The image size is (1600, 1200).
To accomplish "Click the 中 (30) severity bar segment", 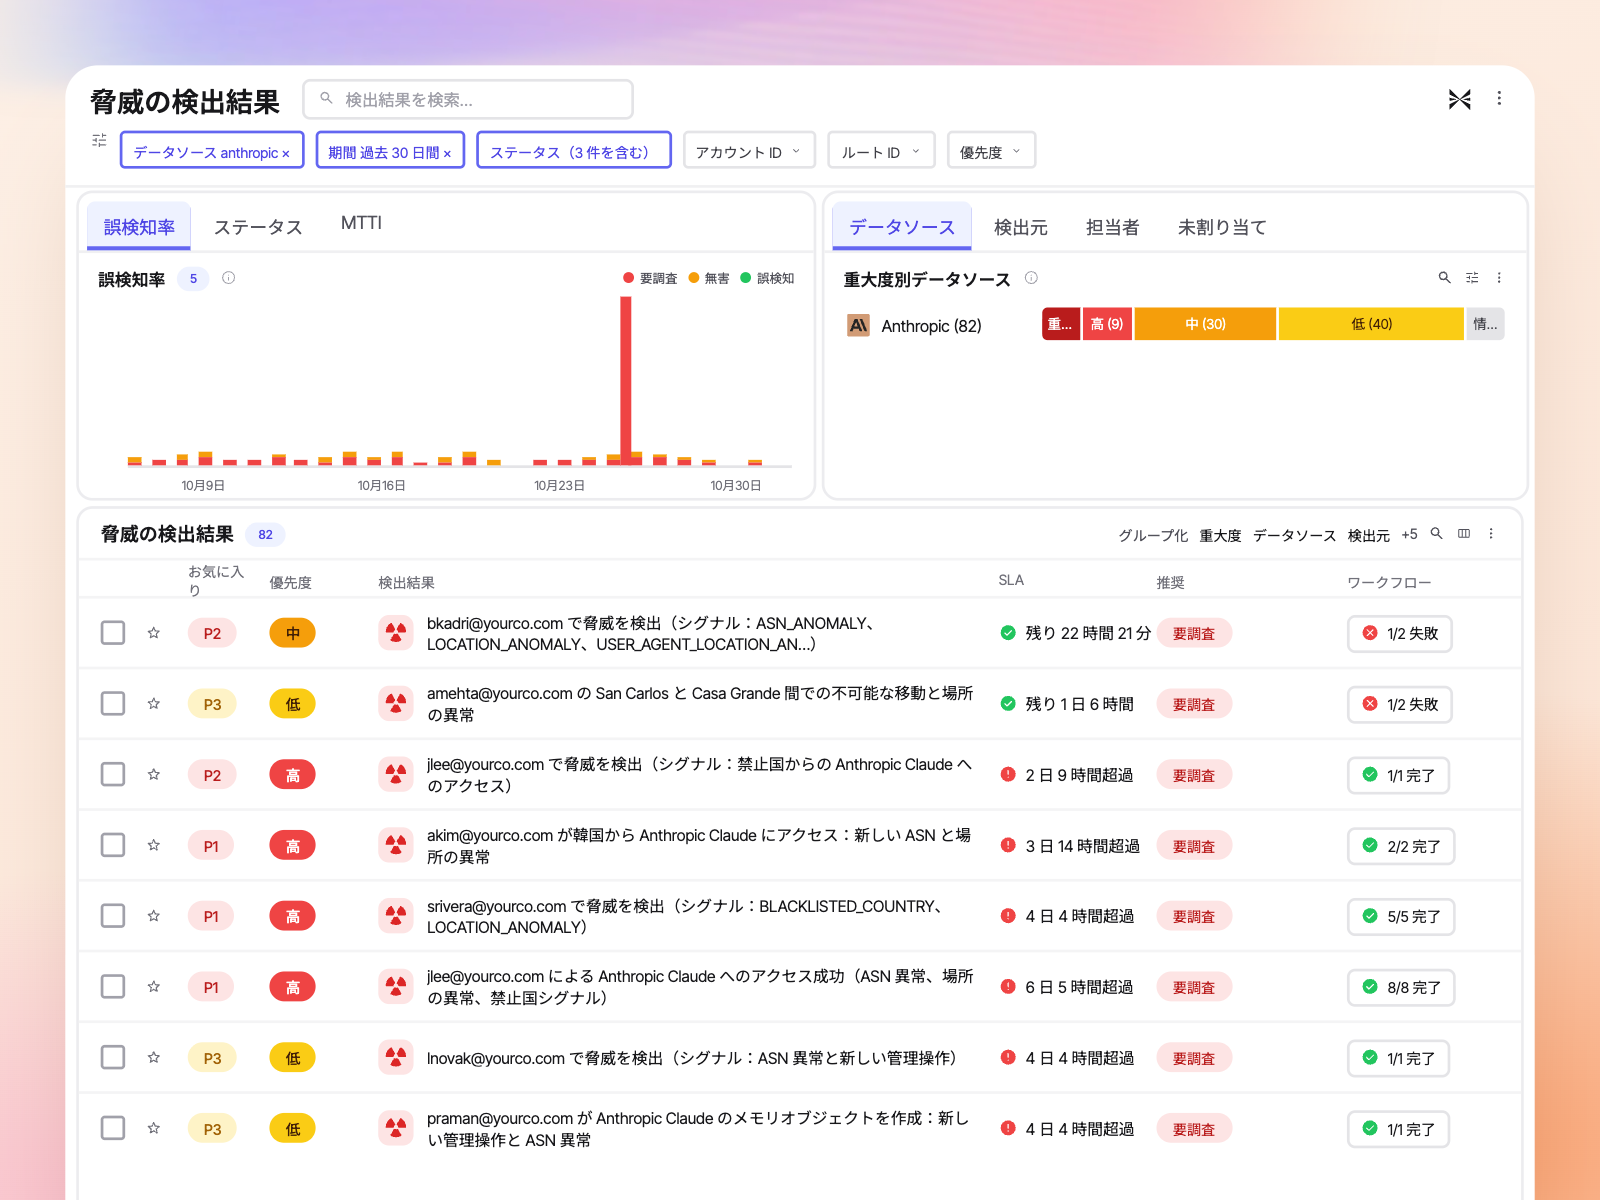I will point(1205,324).
